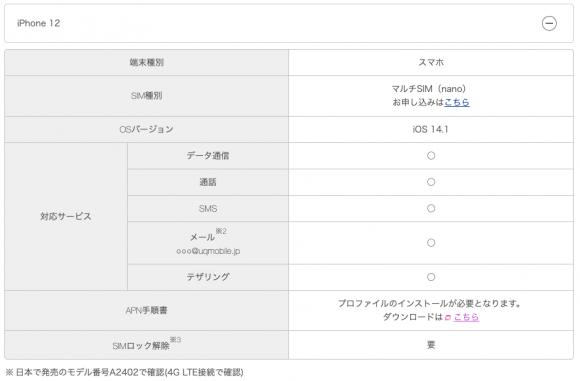The height and width of the screenshot is (381, 580).
Task: Click the 要 value in SIM lock row
Action: pyautogui.click(x=431, y=345)
